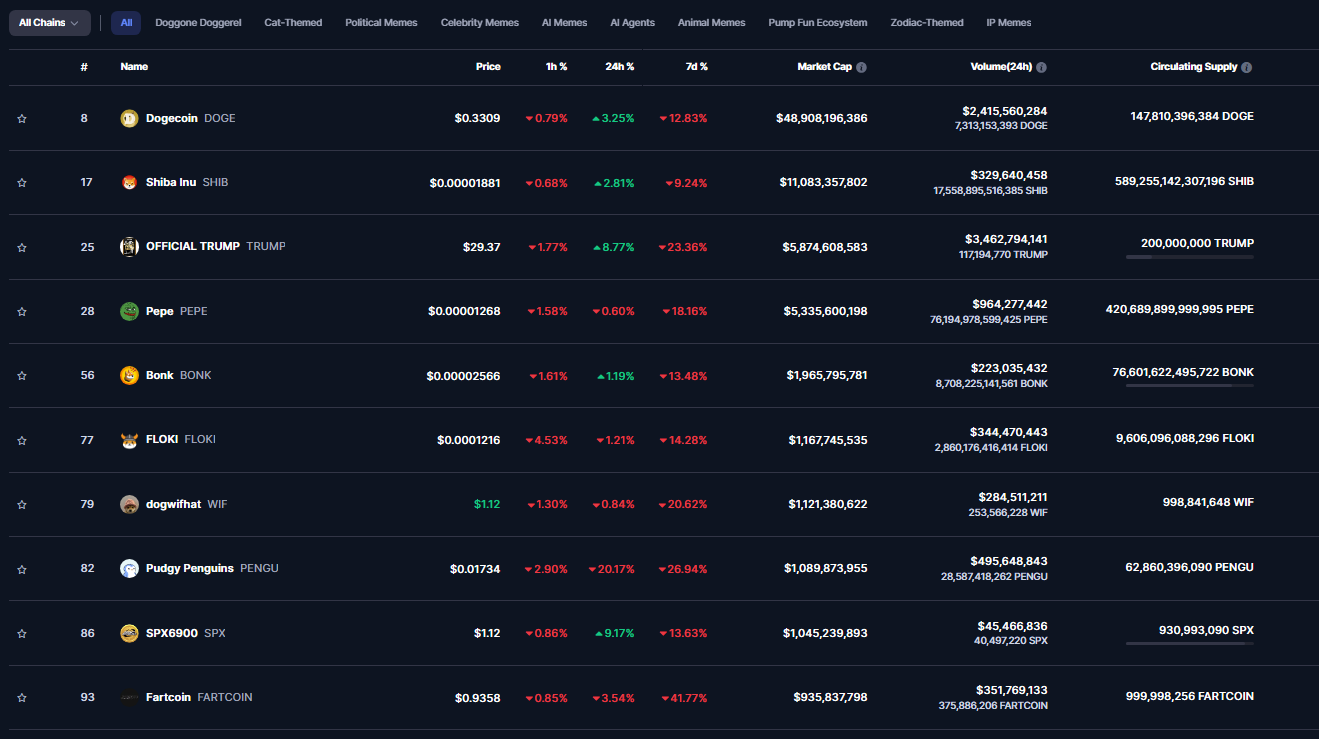
Task: Open the Pudgy Penguins coin page link
Action: (x=189, y=568)
